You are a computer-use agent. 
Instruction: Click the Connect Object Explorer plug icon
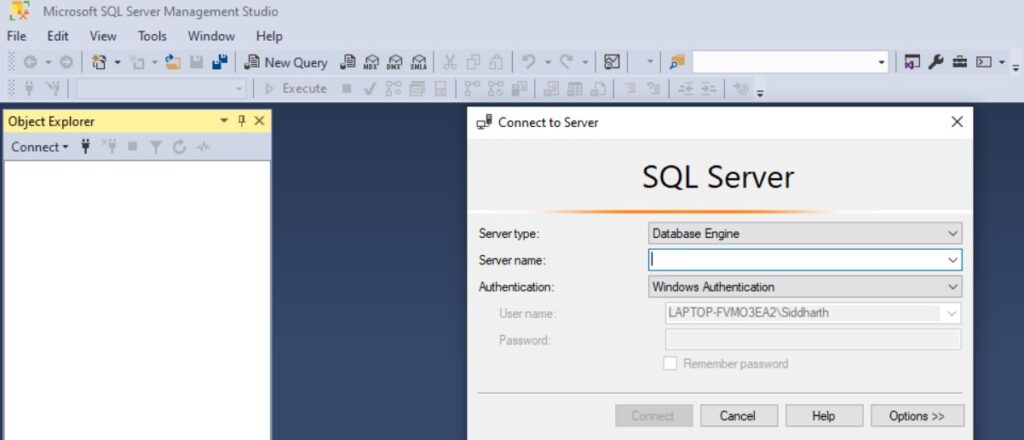(x=86, y=147)
